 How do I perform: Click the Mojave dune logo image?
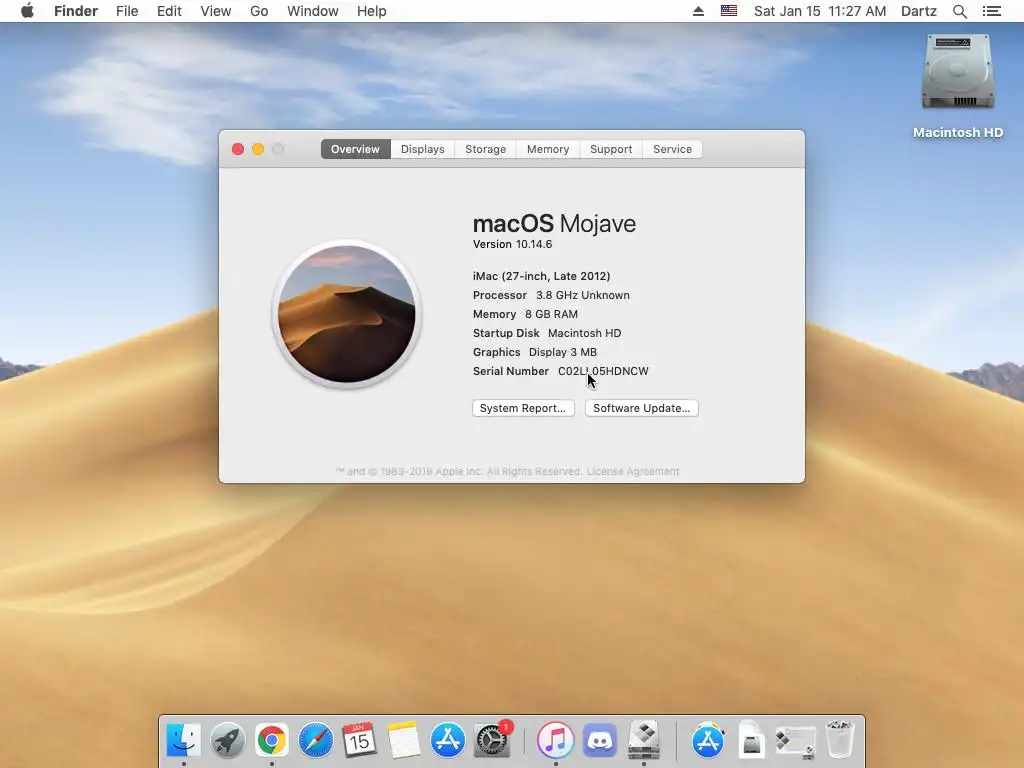(347, 314)
